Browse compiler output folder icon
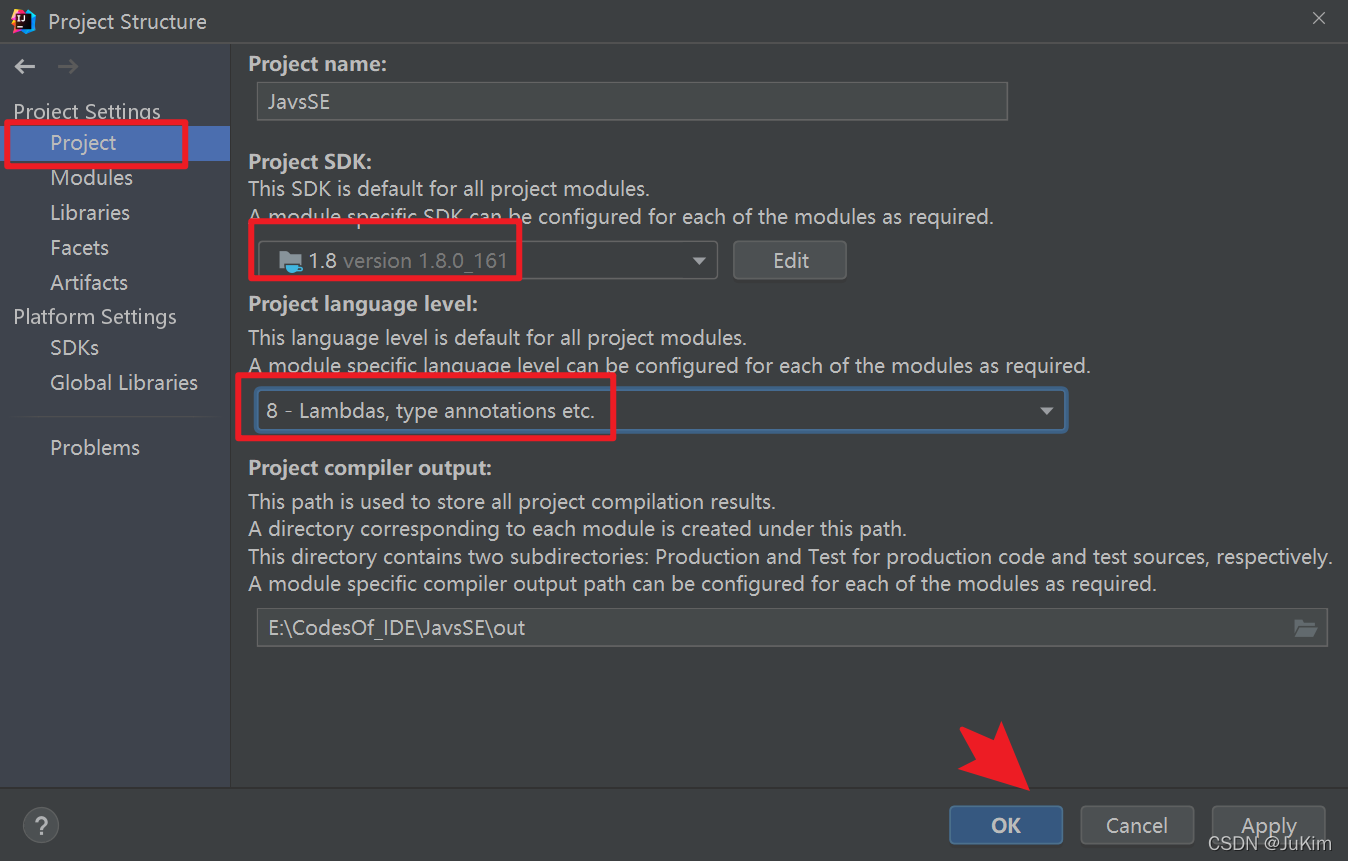1348x861 pixels. pyautogui.click(x=1305, y=628)
